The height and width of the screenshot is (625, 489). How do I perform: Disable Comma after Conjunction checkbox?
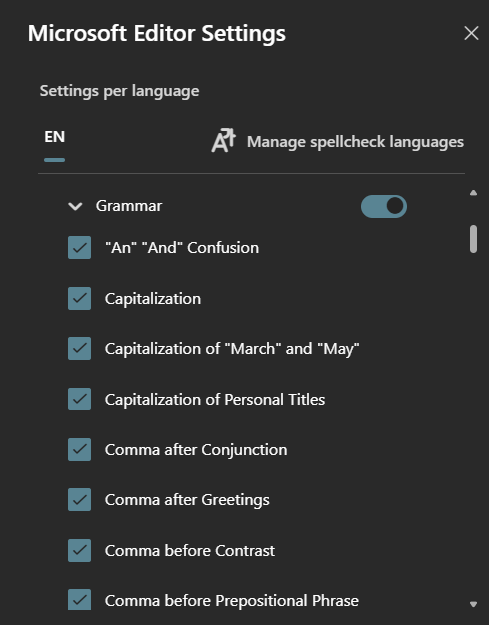(79, 449)
